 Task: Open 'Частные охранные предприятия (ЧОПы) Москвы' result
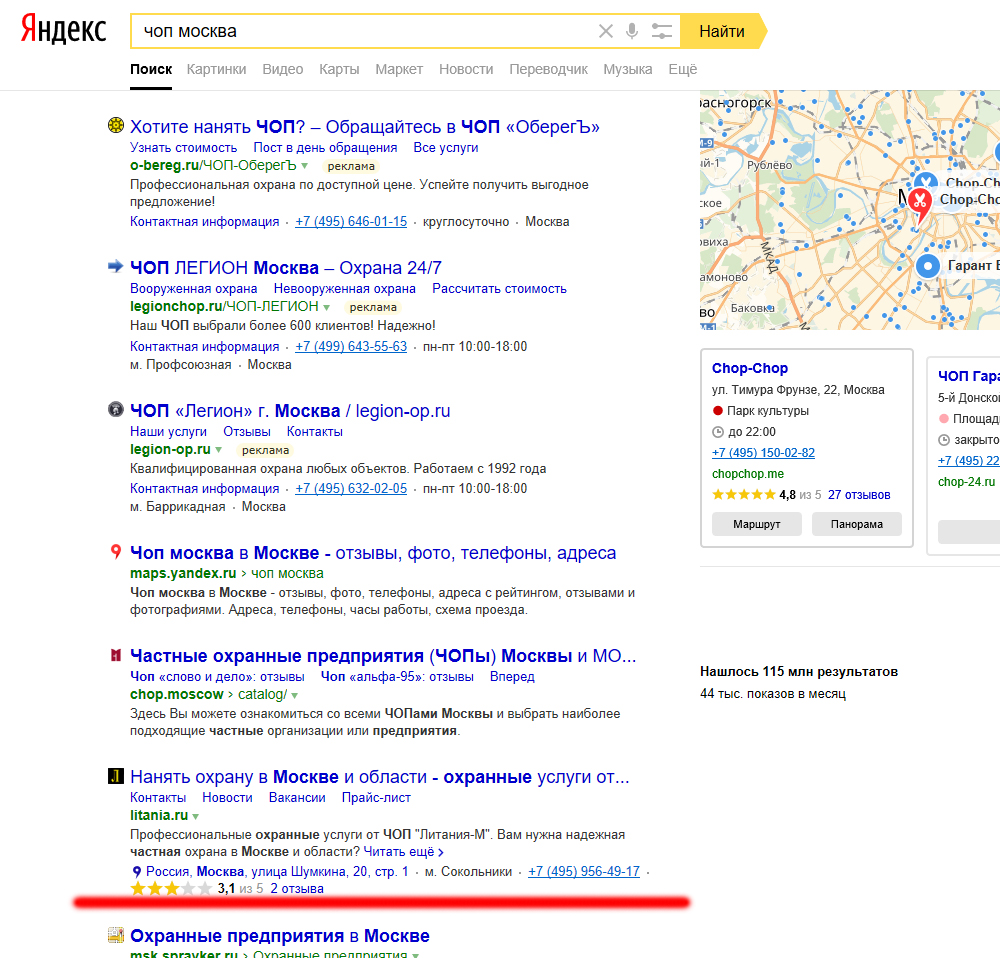click(x=383, y=656)
